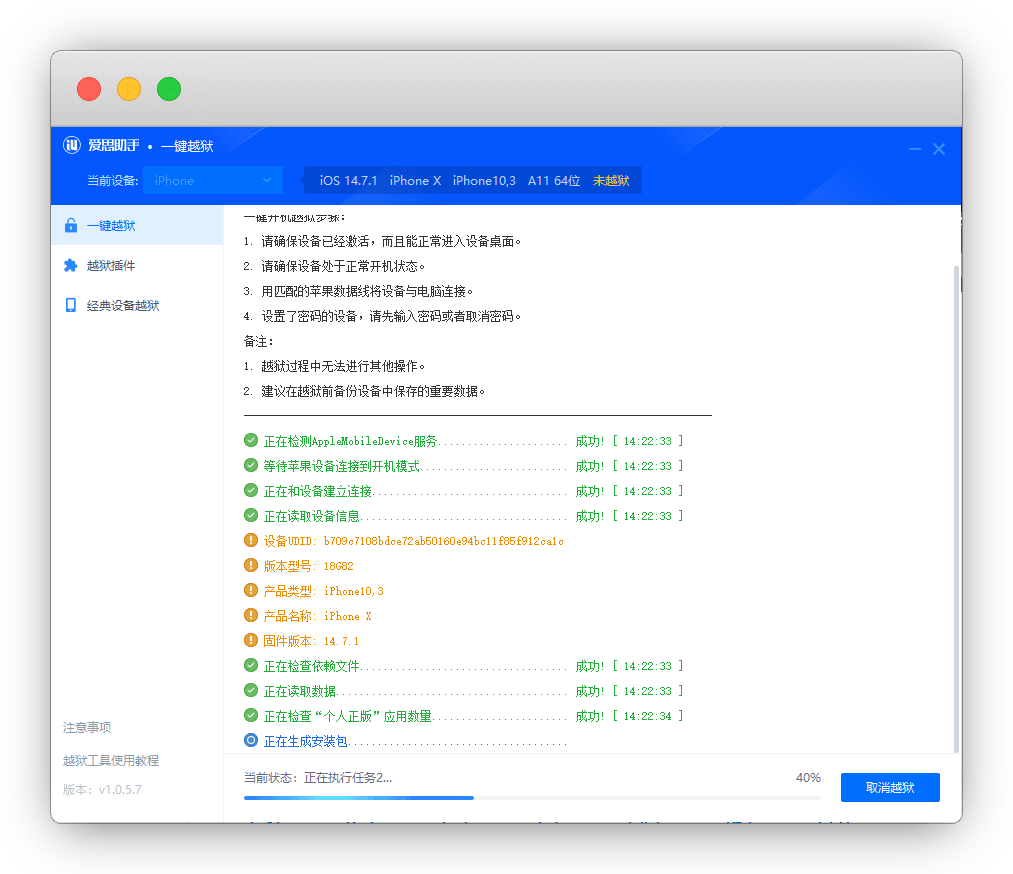Switch to the 越狱插件 sidebar tab

click(137, 265)
